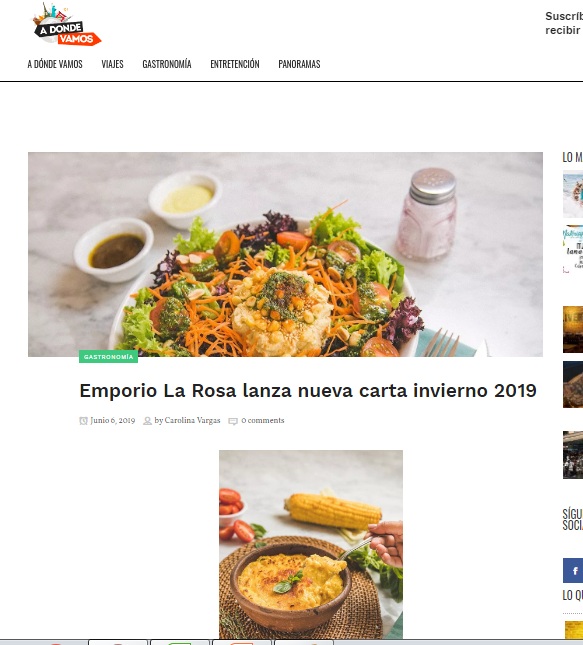Click the author icon before Carolina Vargas

coord(147,421)
